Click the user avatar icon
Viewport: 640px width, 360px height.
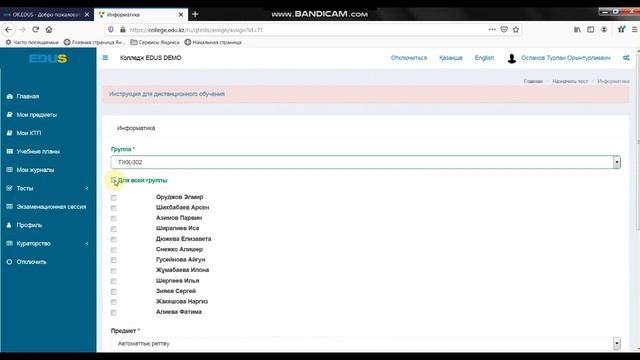(x=511, y=58)
